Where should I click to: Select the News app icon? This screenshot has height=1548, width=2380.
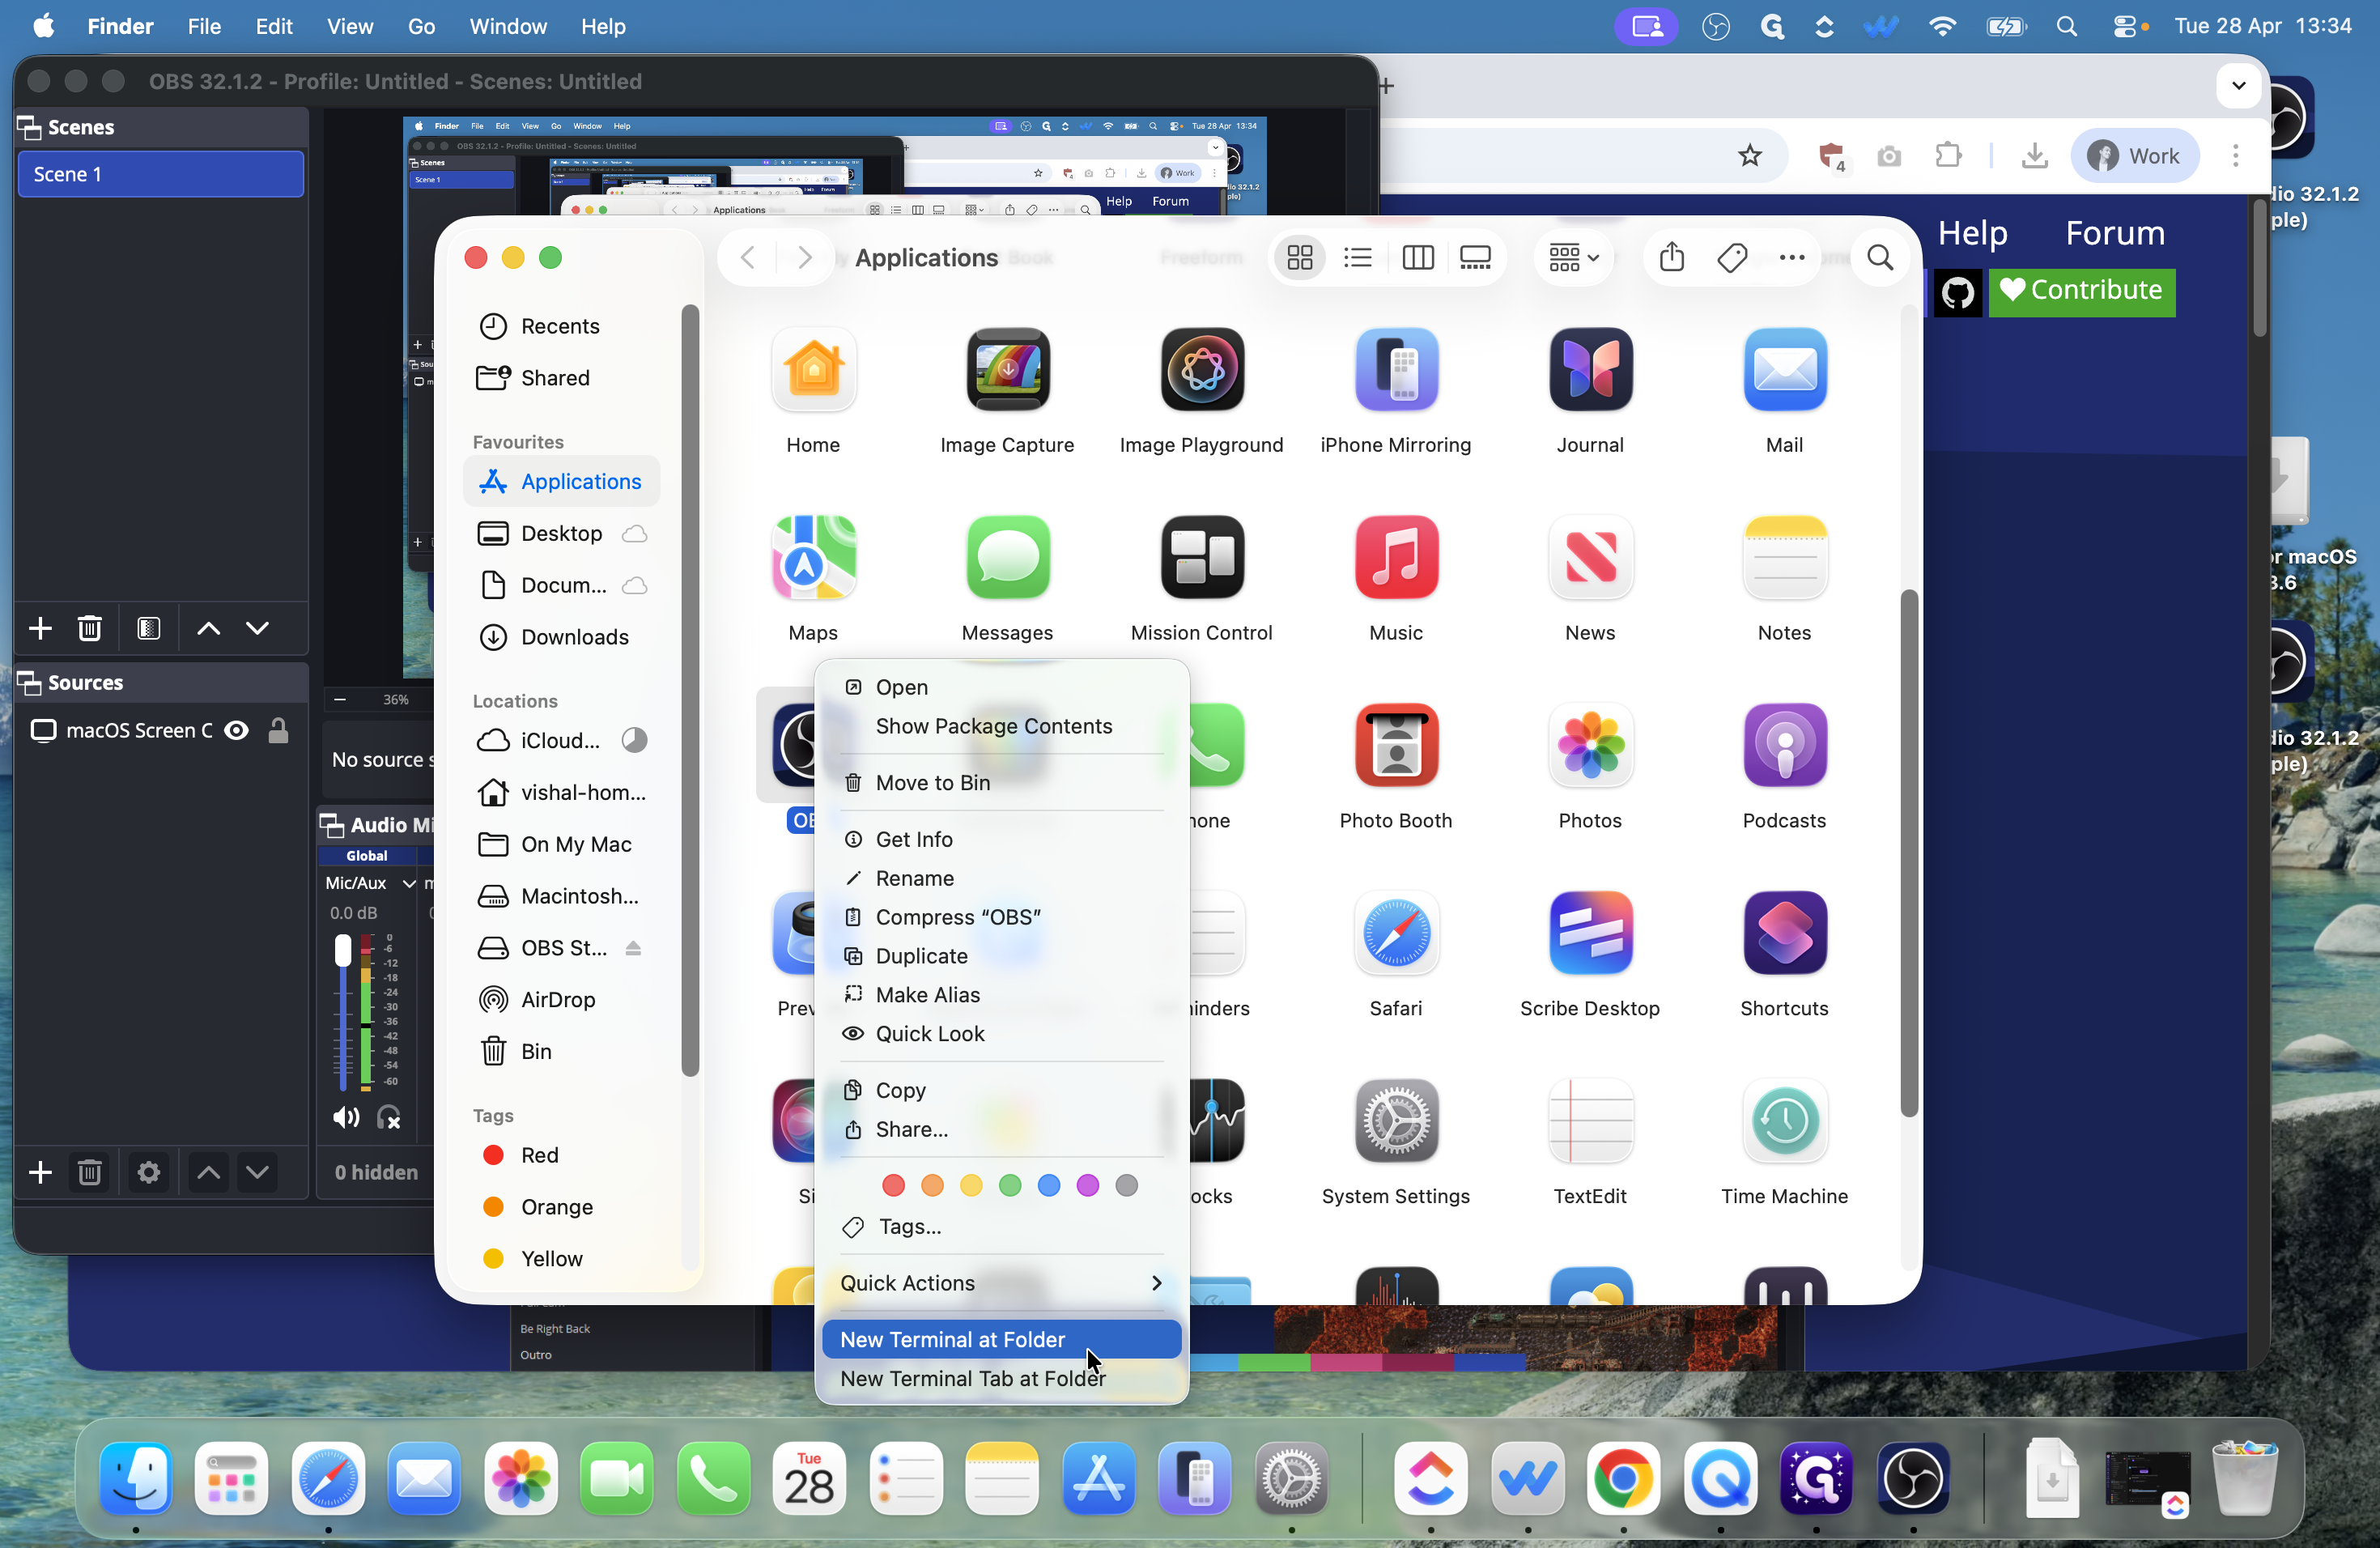[1590, 557]
